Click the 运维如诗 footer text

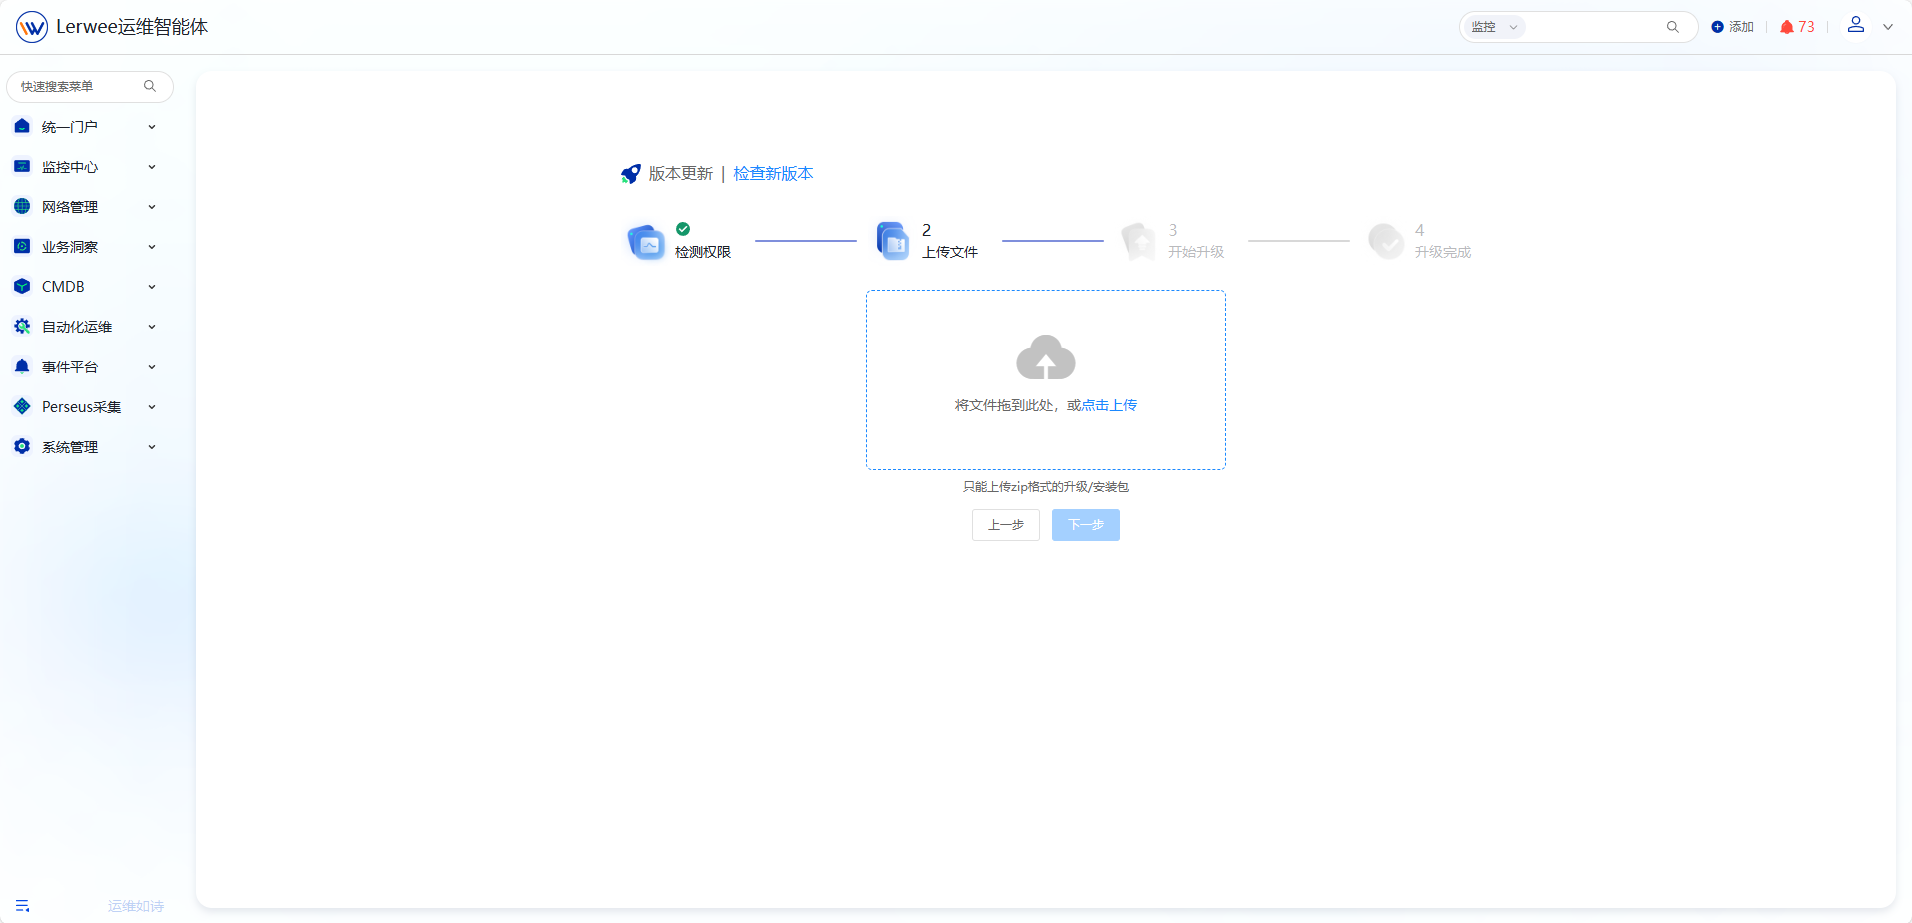(x=136, y=906)
